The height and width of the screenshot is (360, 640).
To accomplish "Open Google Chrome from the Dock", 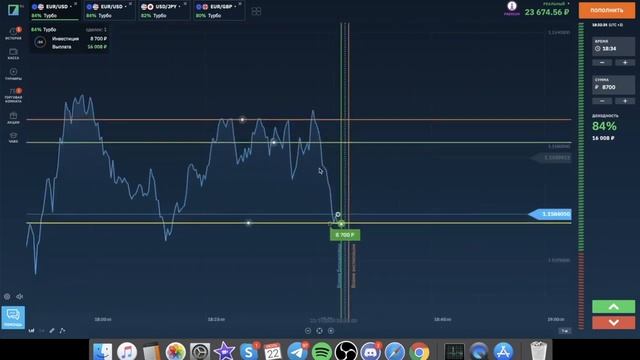I will tap(419, 351).
